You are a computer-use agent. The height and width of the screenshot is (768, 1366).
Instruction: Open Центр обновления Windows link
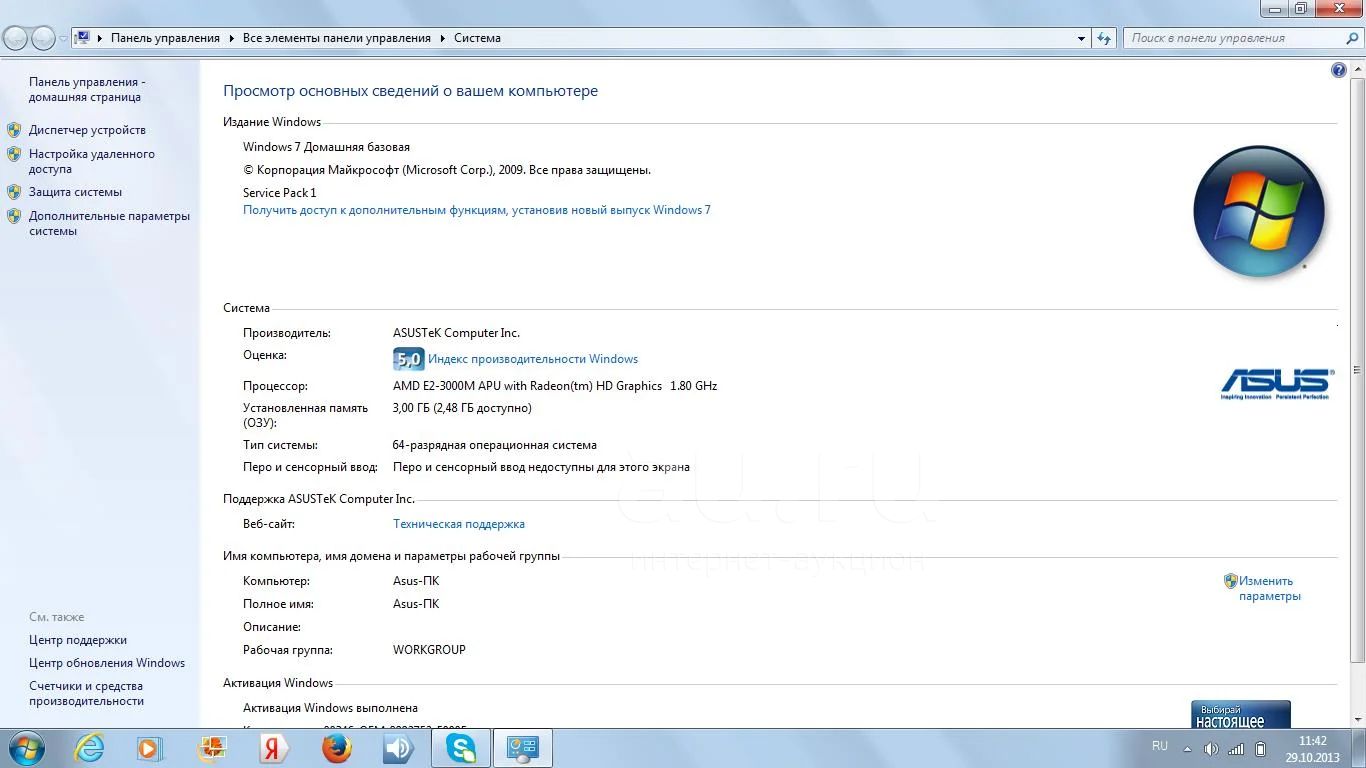(x=107, y=663)
